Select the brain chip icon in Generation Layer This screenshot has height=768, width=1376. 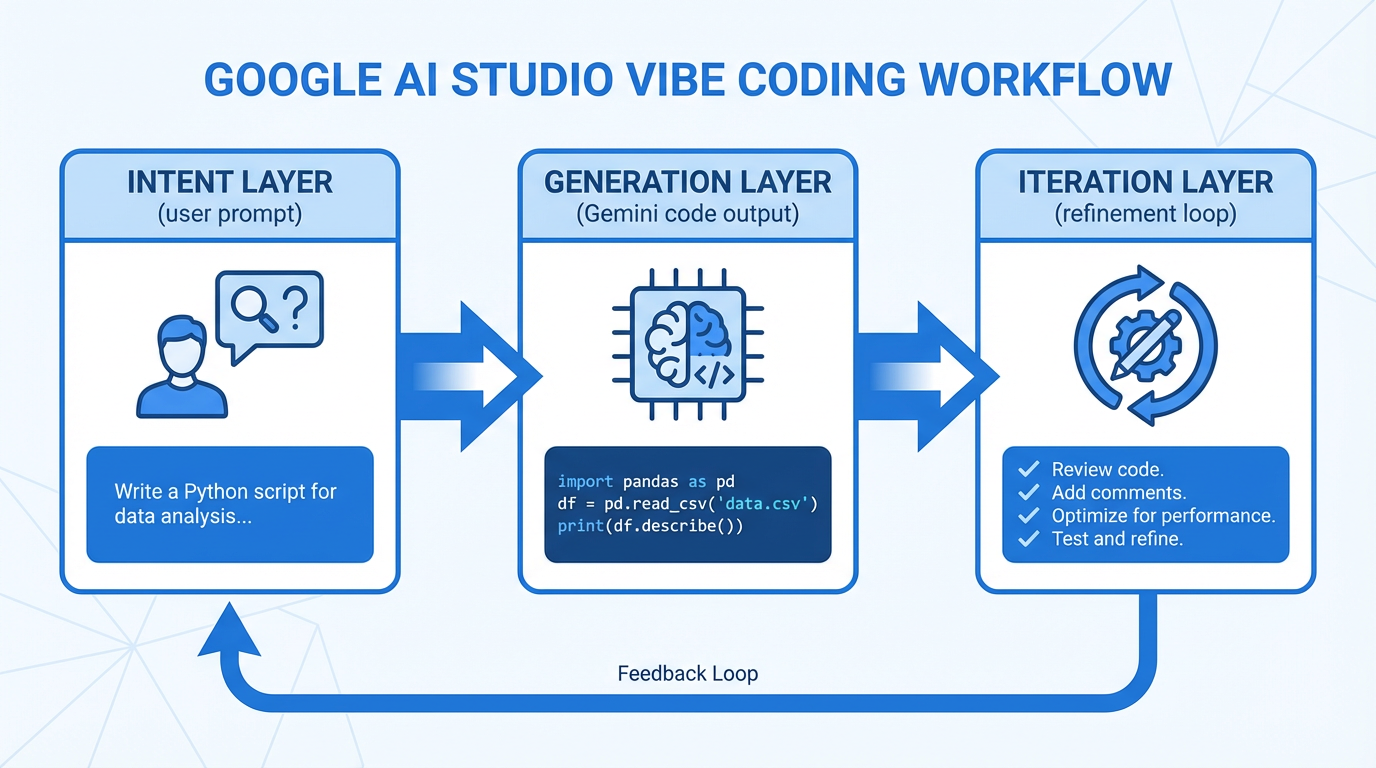[688, 343]
